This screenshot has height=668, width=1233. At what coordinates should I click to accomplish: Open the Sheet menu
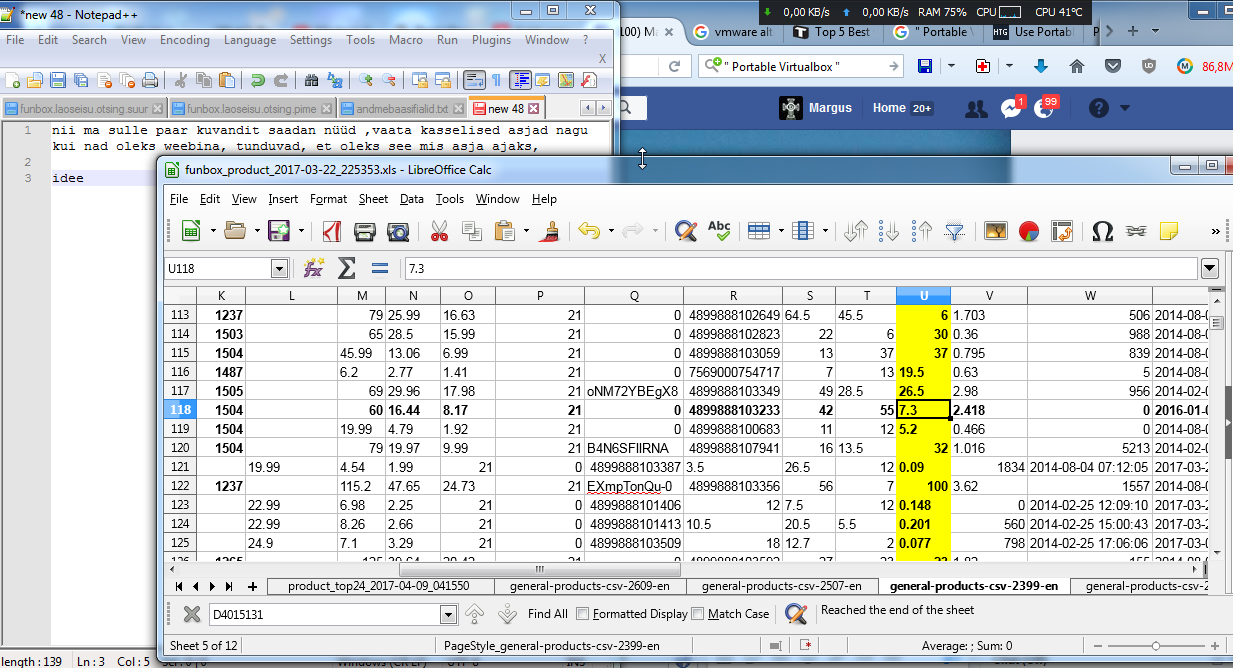(373, 199)
